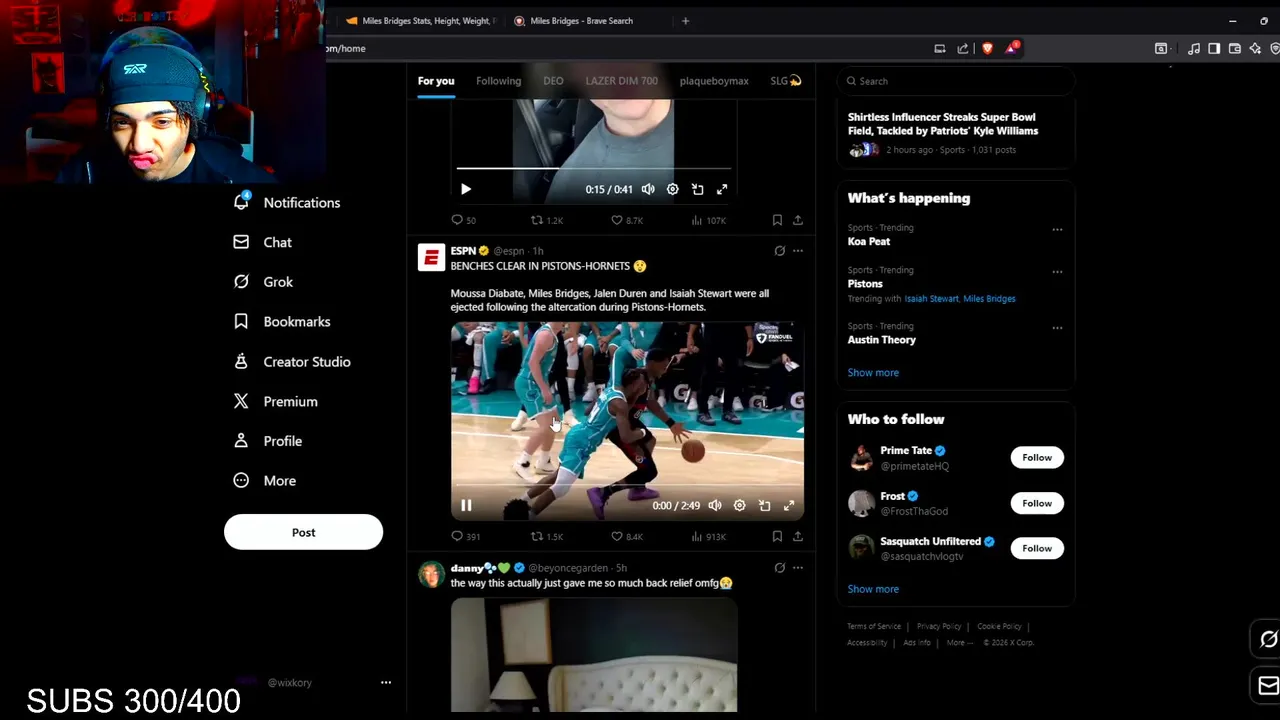Mute the ESPN video's volume

coord(715,506)
